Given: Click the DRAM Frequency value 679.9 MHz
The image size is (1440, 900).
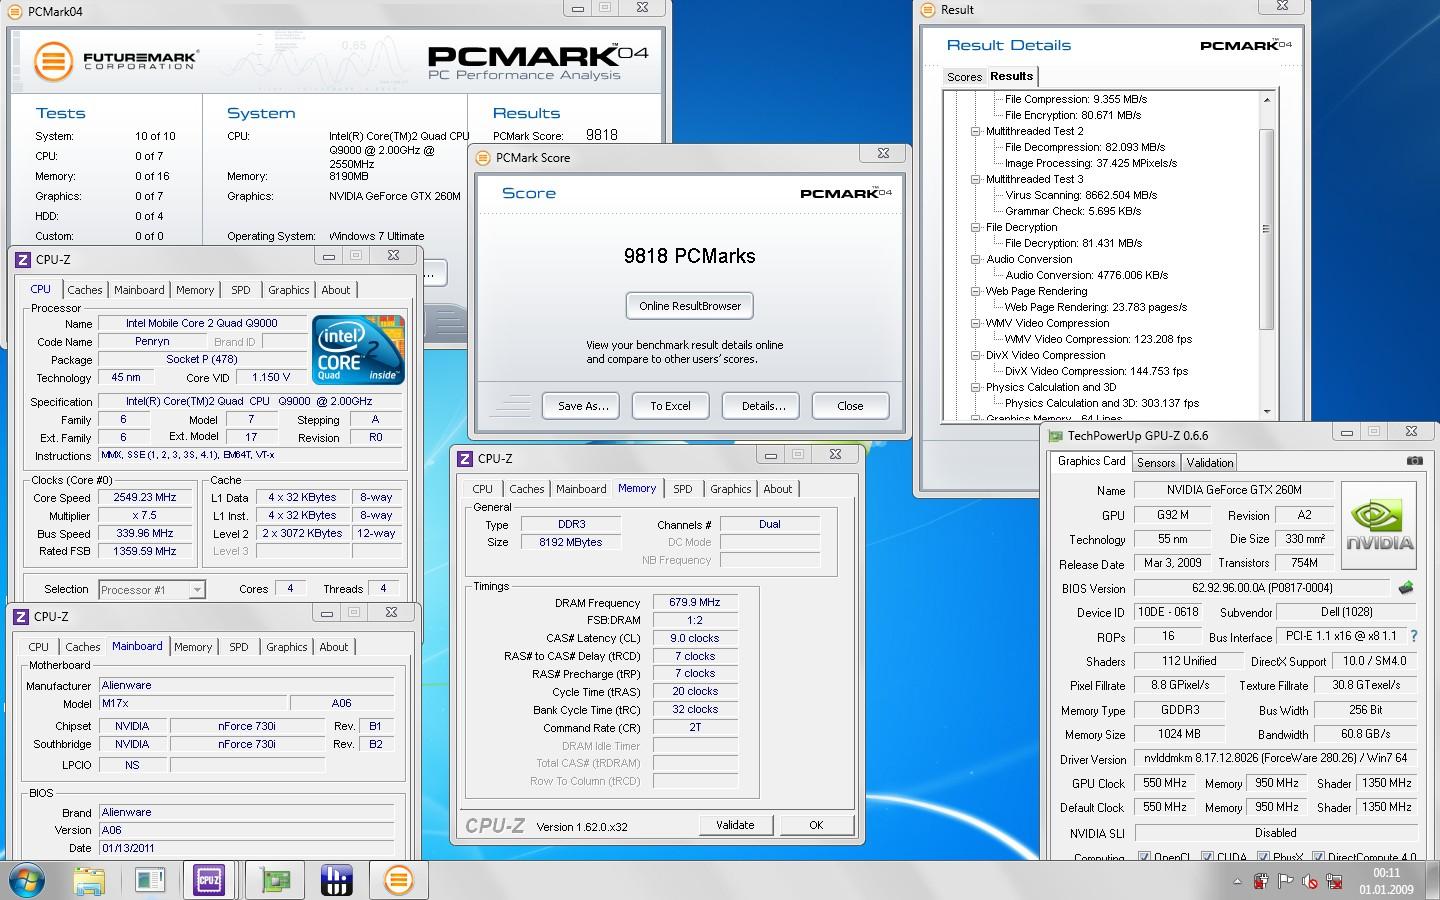Looking at the screenshot, I should (x=695, y=602).
